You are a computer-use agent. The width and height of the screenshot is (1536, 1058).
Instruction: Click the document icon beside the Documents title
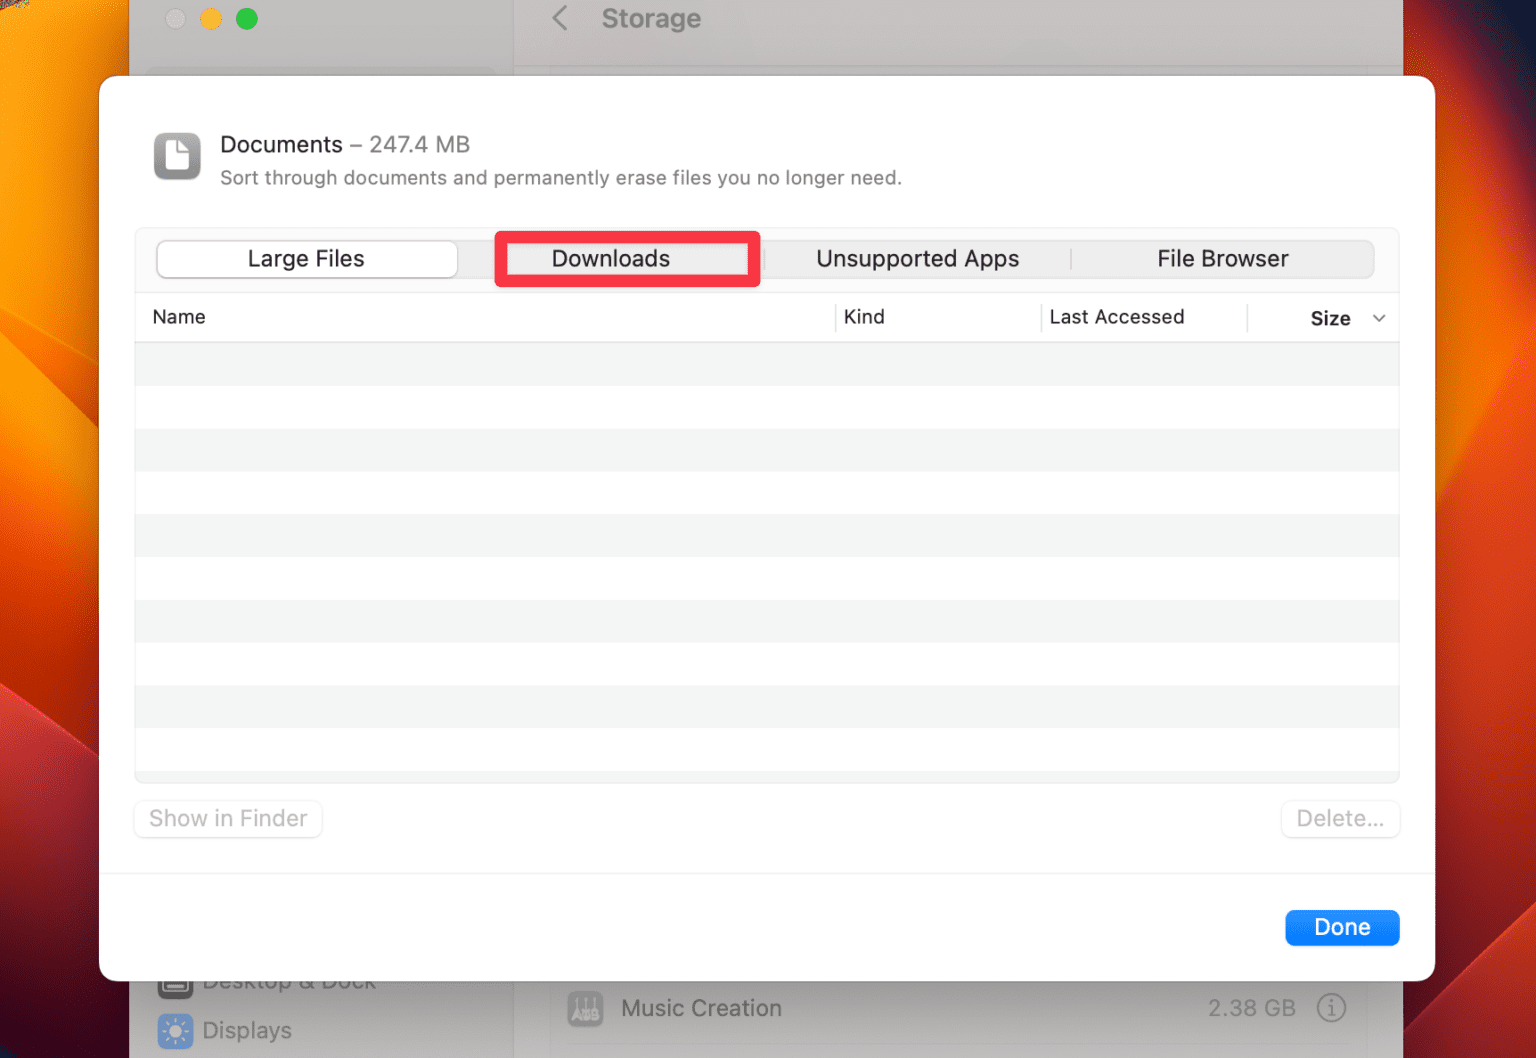coord(176,156)
